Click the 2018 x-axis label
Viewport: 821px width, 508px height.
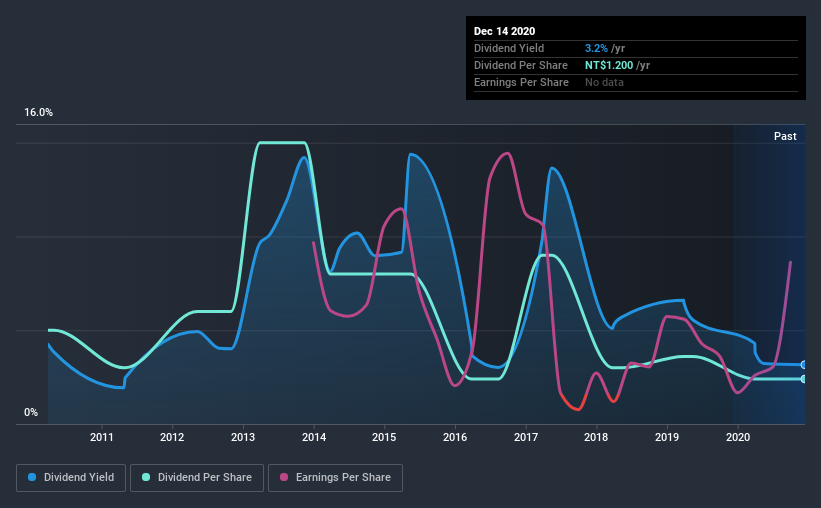point(596,437)
